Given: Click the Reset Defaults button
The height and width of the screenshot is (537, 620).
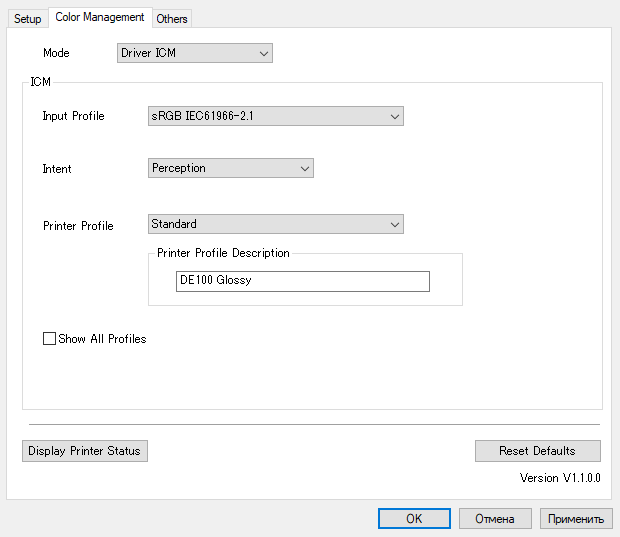Looking at the screenshot, I should 537,451.
